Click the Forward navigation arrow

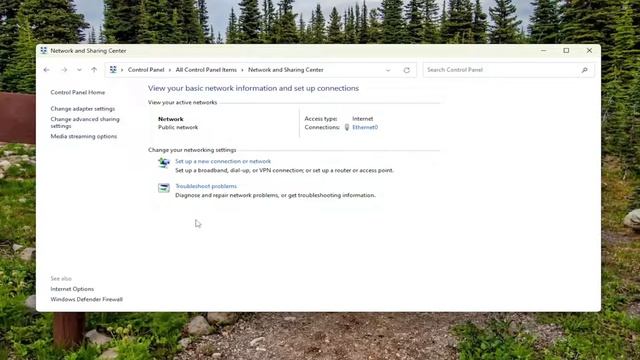64,70
